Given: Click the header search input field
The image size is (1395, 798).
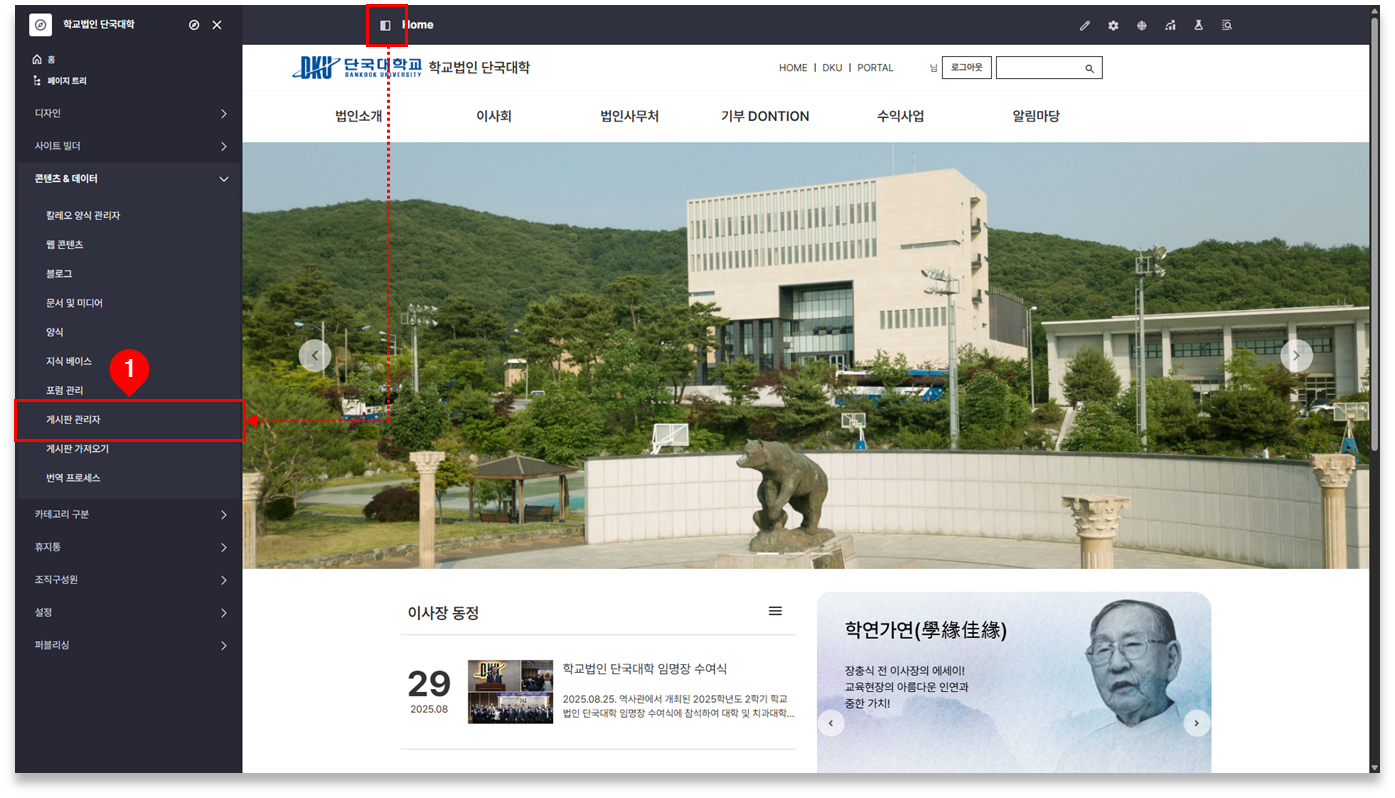Looking at the screenshot, I should pyautogui.click(x=1039, y=68).
